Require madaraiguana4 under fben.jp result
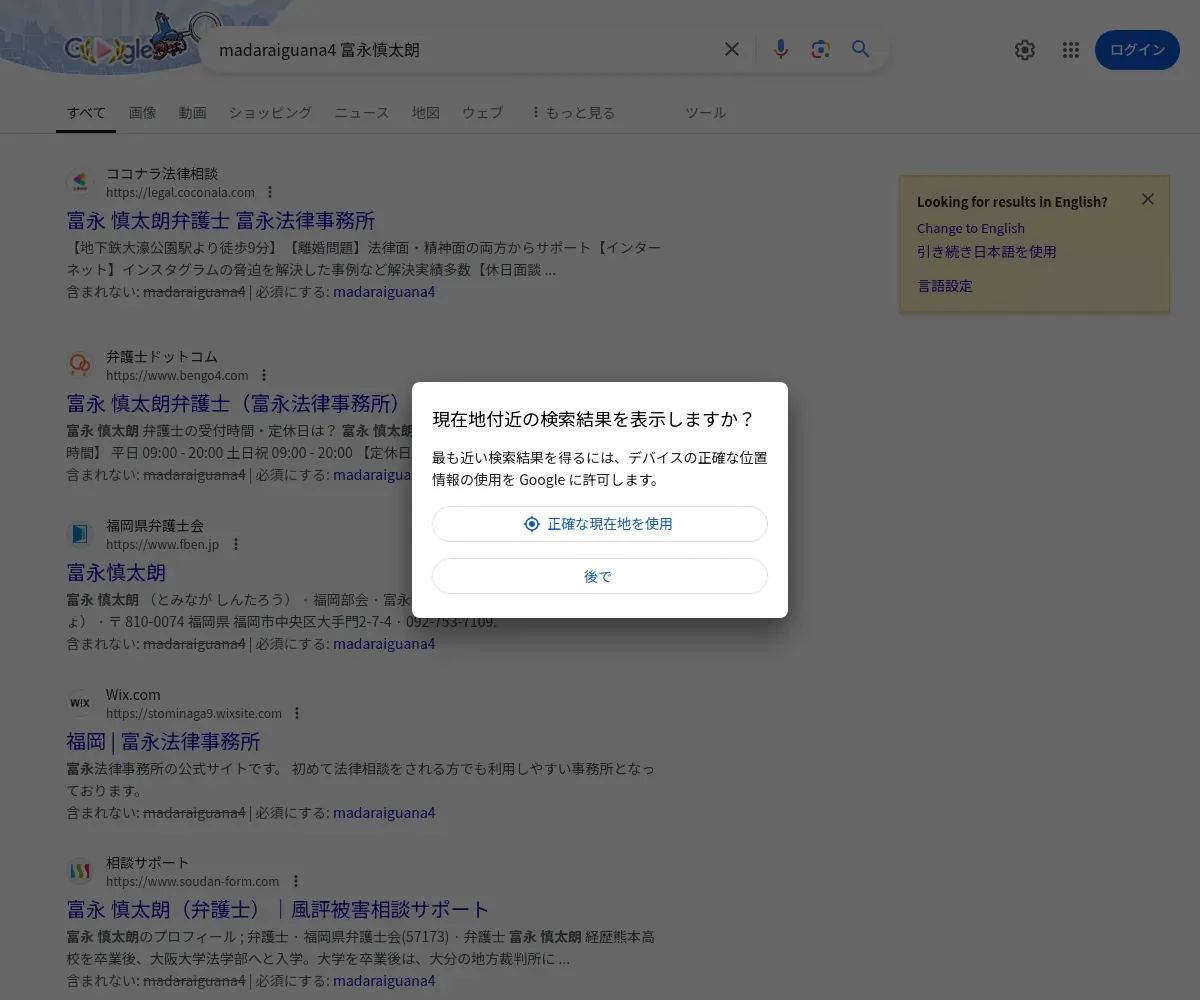This screenshot has width=1200, height=1000. pyautogui.click(x=384, y=644)
